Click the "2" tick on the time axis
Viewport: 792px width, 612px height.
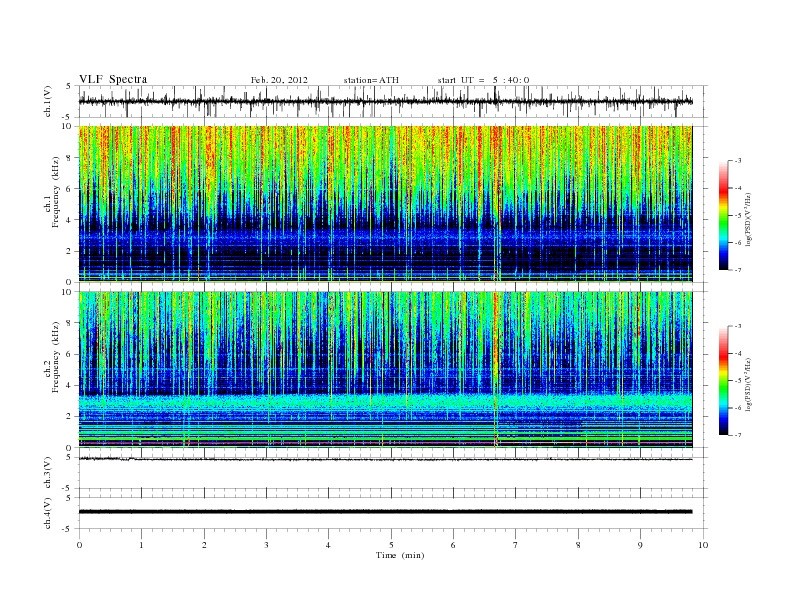point(204,545)
